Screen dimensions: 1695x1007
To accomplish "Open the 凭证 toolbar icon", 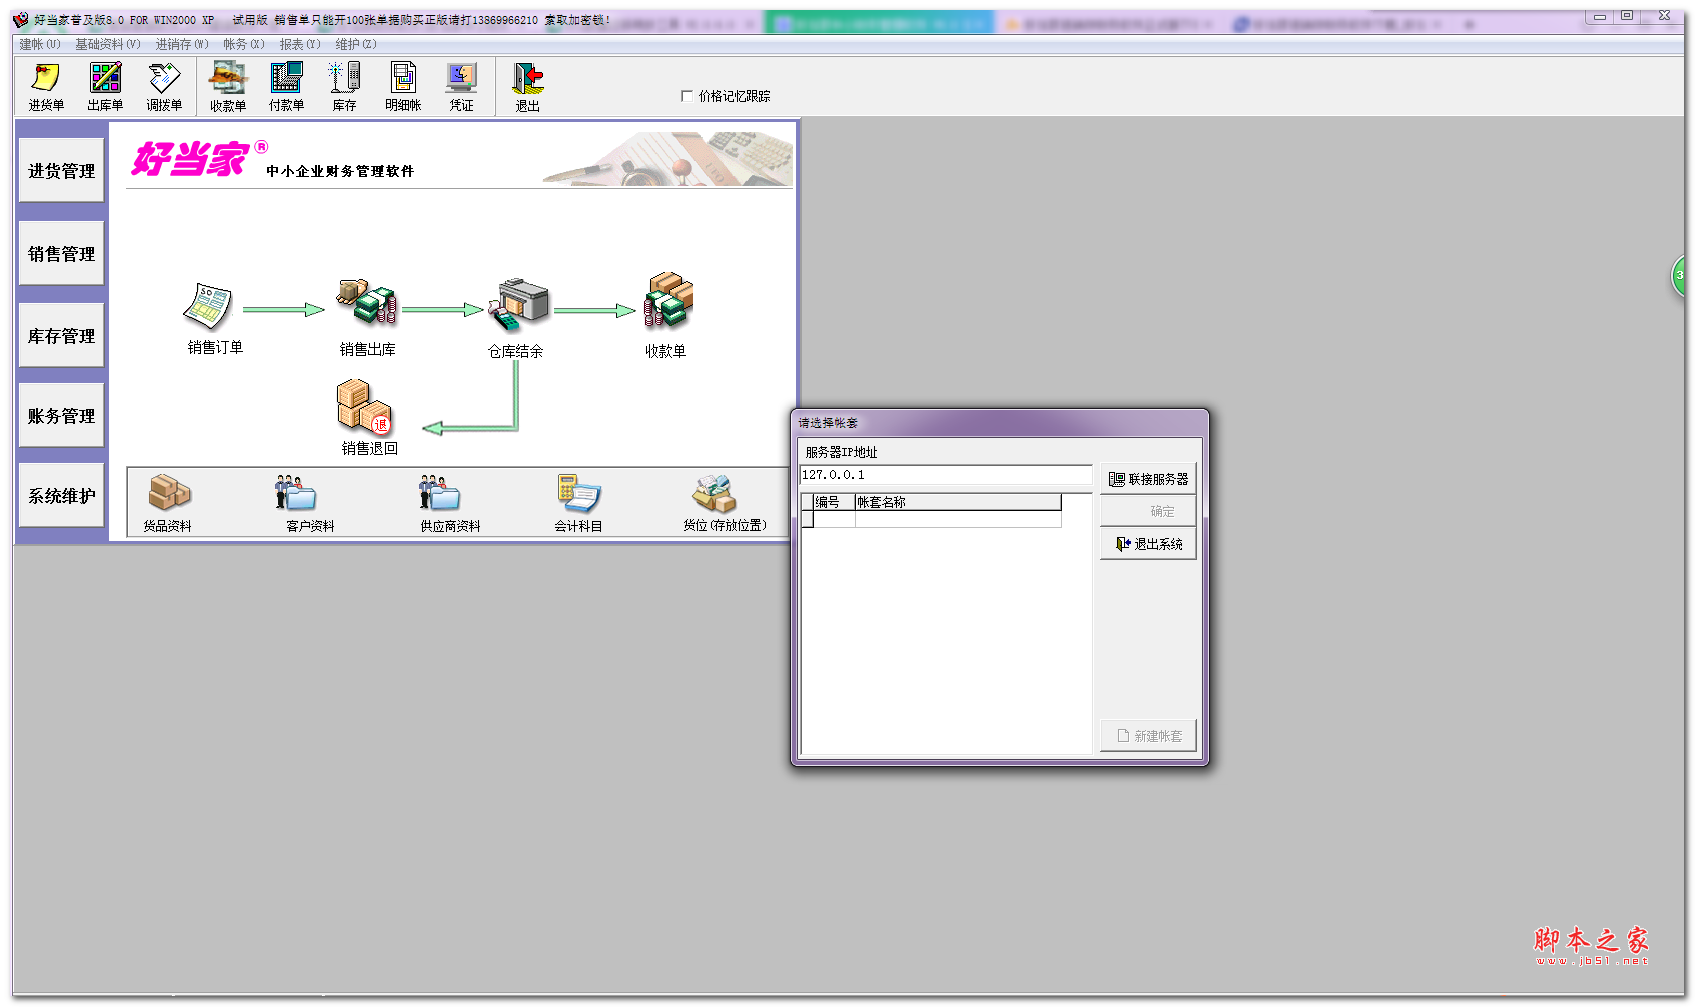I will [x=462, y=86].
